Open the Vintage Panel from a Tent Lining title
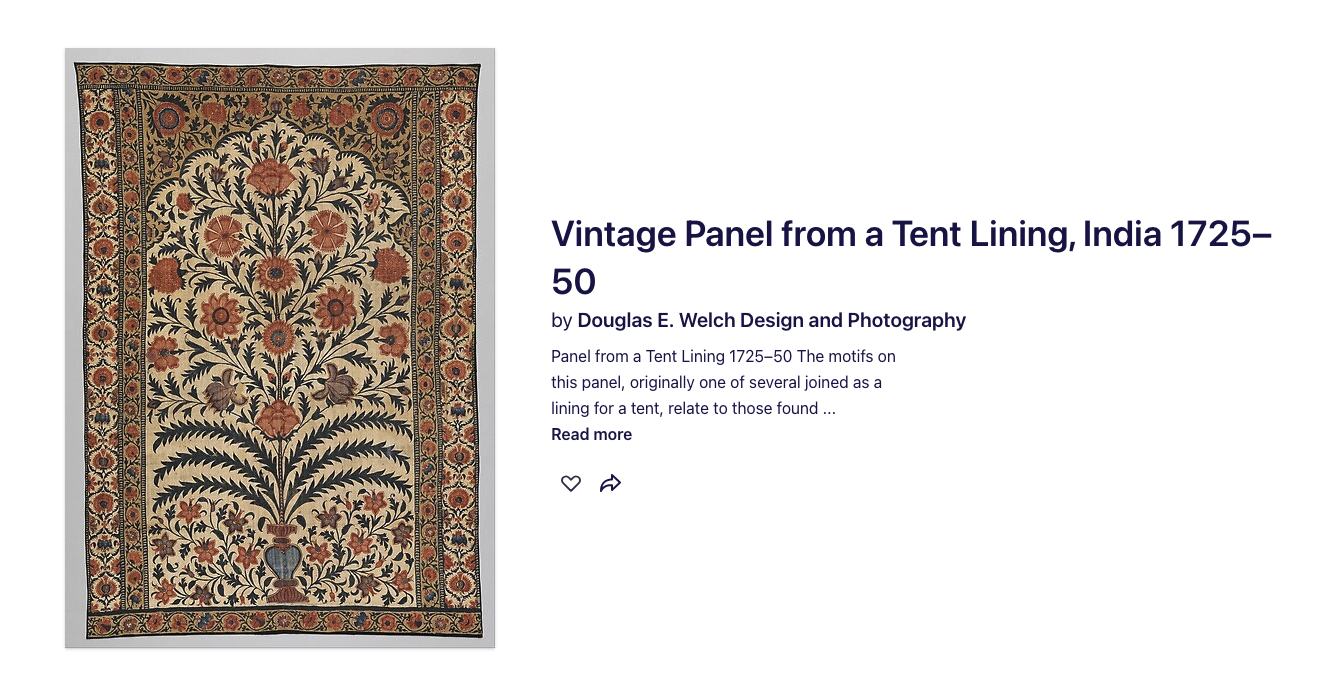 point(911,257)
